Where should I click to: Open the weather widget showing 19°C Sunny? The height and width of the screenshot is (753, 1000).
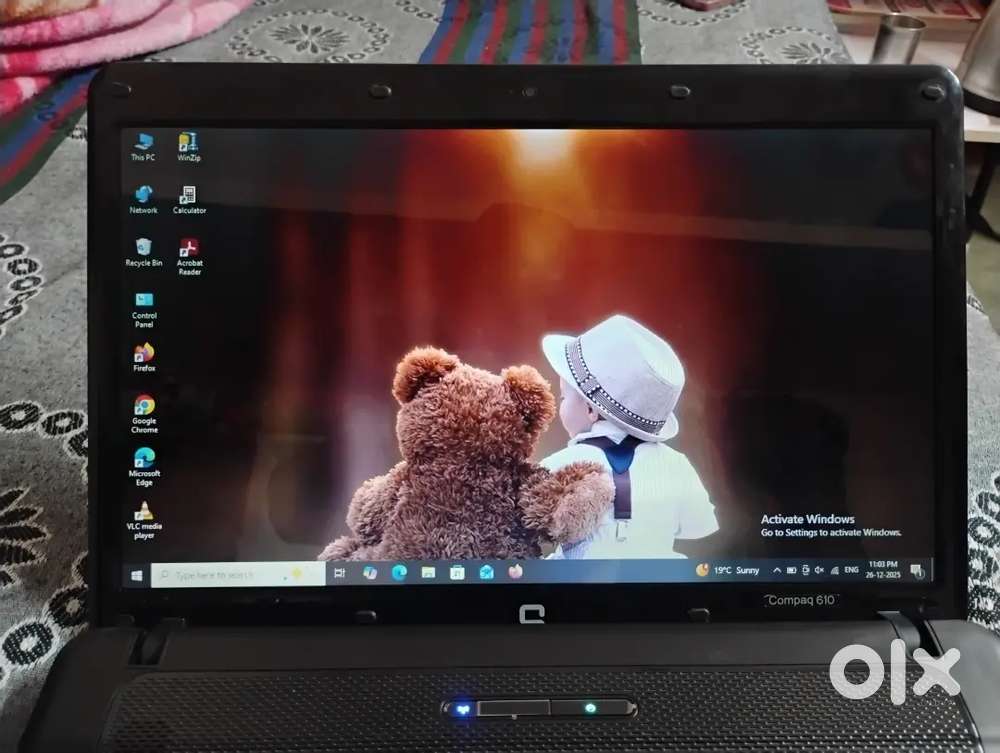(728, 570)
